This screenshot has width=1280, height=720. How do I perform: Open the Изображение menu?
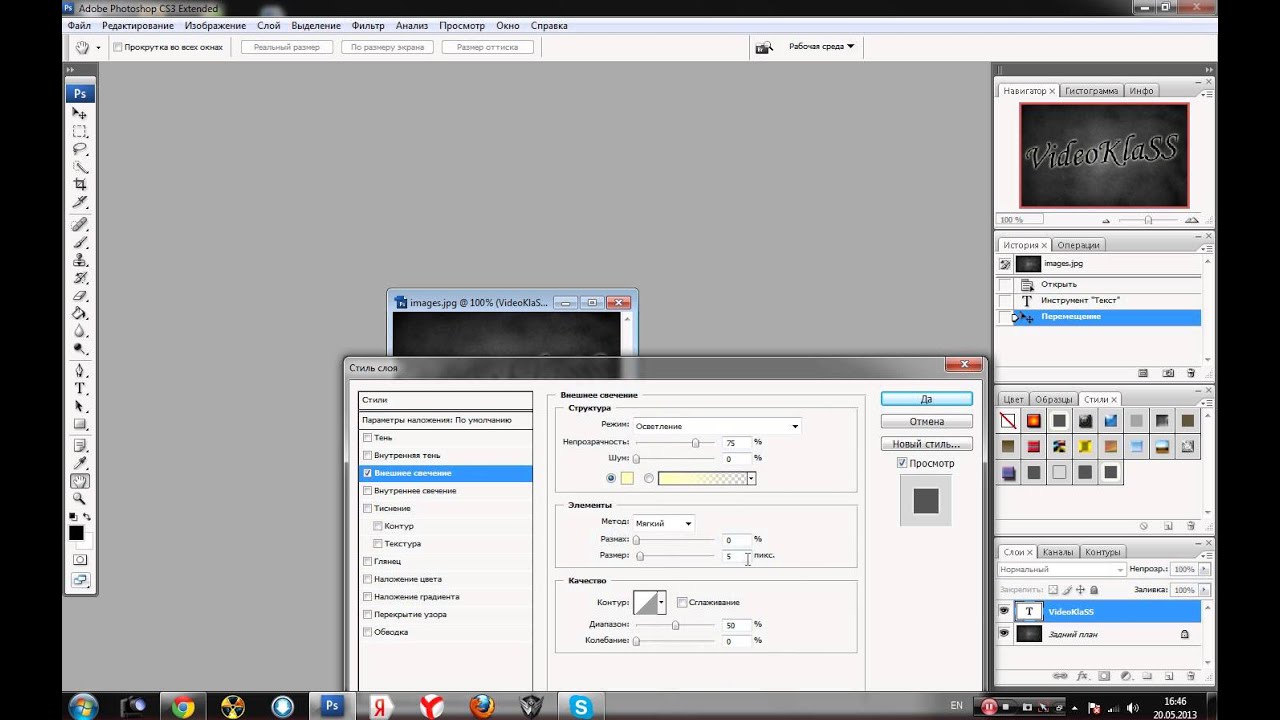coord(215,25)
